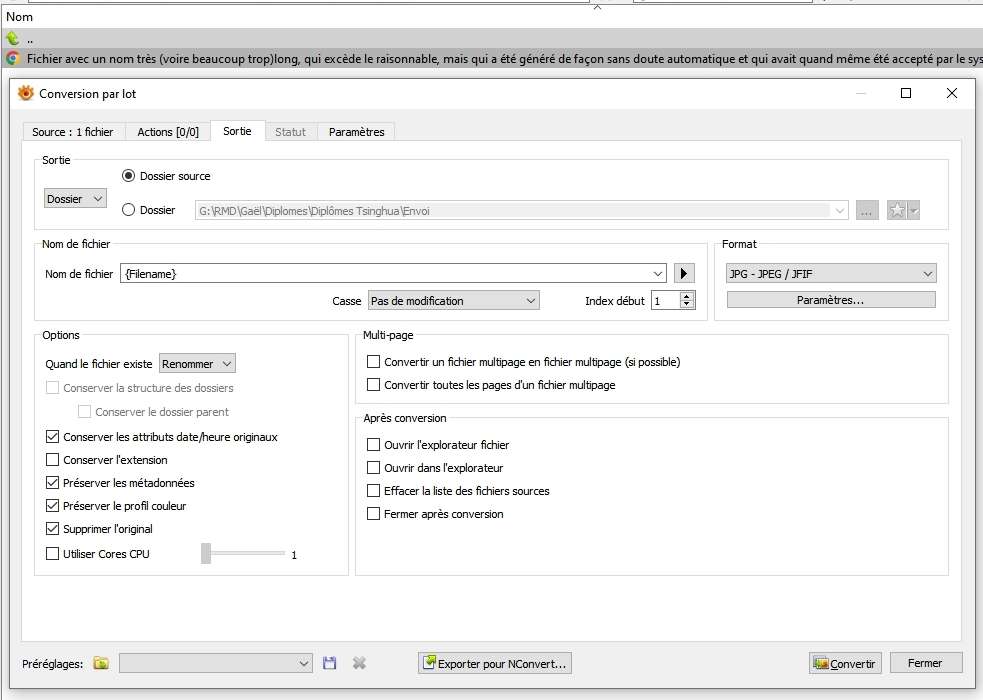This screenshot has height=700, width=983.
Task: Click the presets folder icon
Action: (101, 663)
